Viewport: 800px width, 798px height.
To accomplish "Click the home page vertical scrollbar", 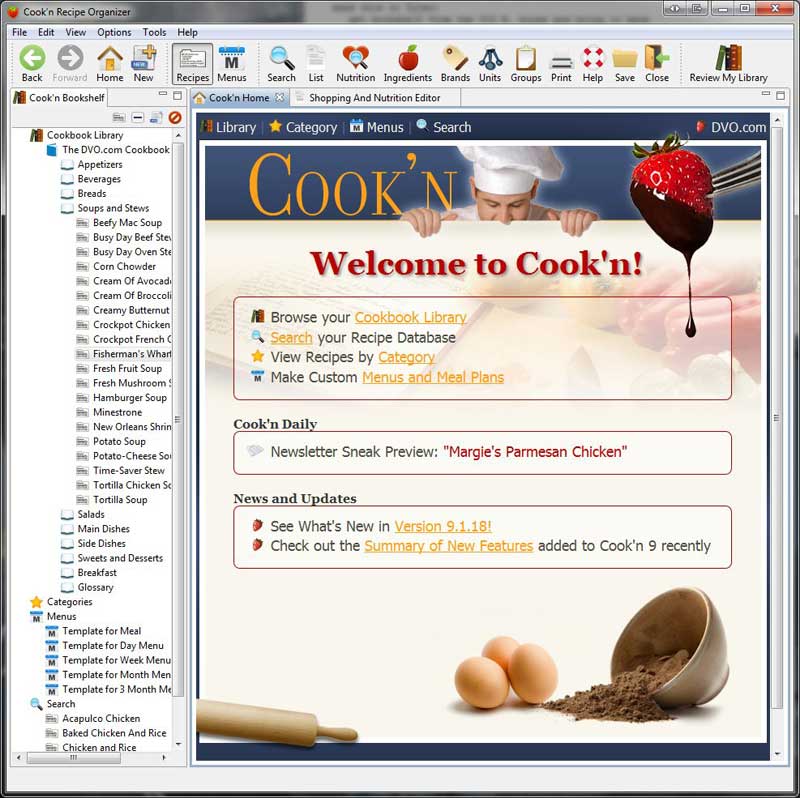I will coord(777,416).
